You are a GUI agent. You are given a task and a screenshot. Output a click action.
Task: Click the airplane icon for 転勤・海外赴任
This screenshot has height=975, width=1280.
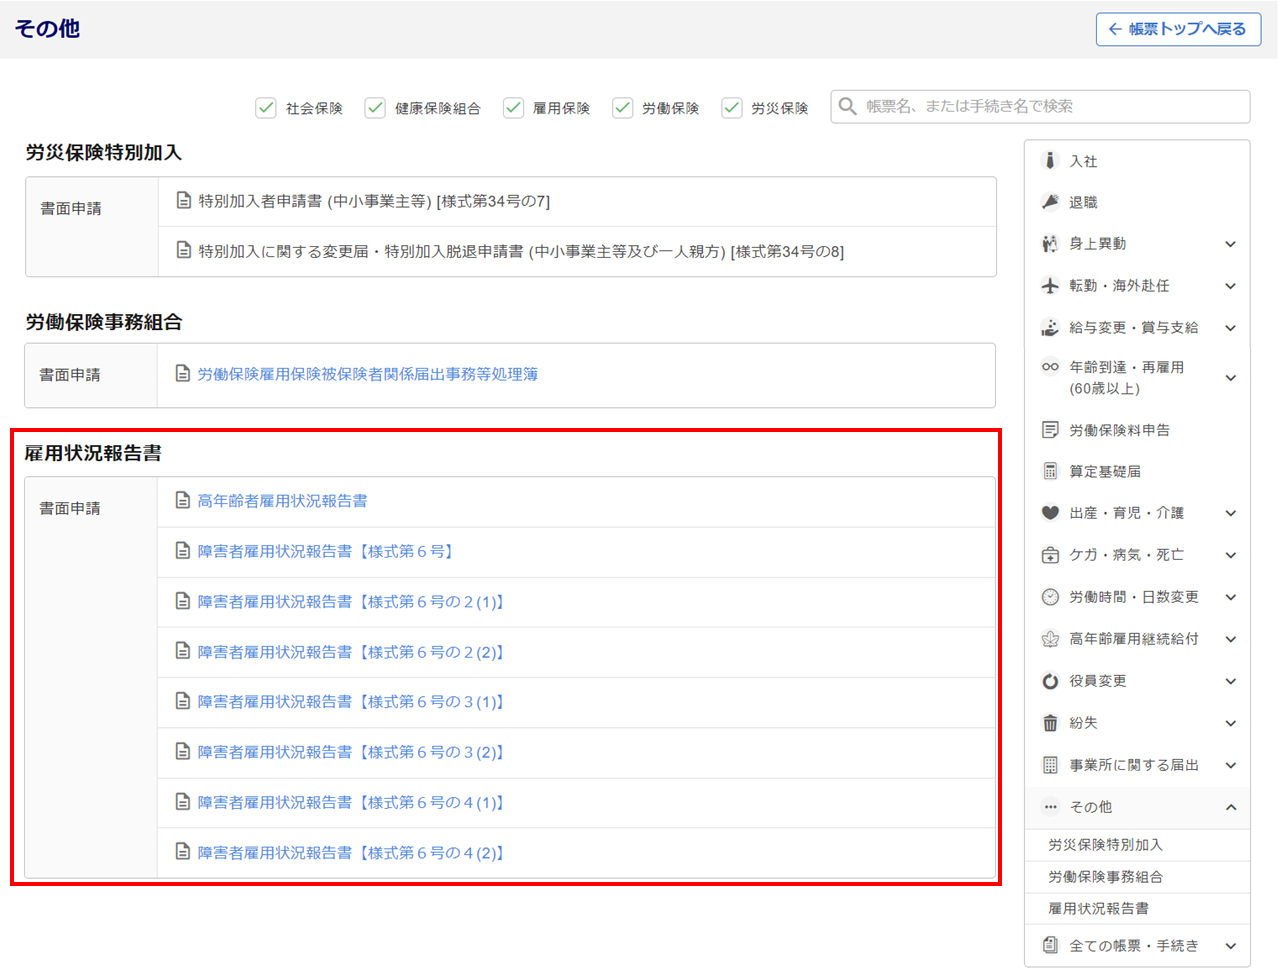1049,286
